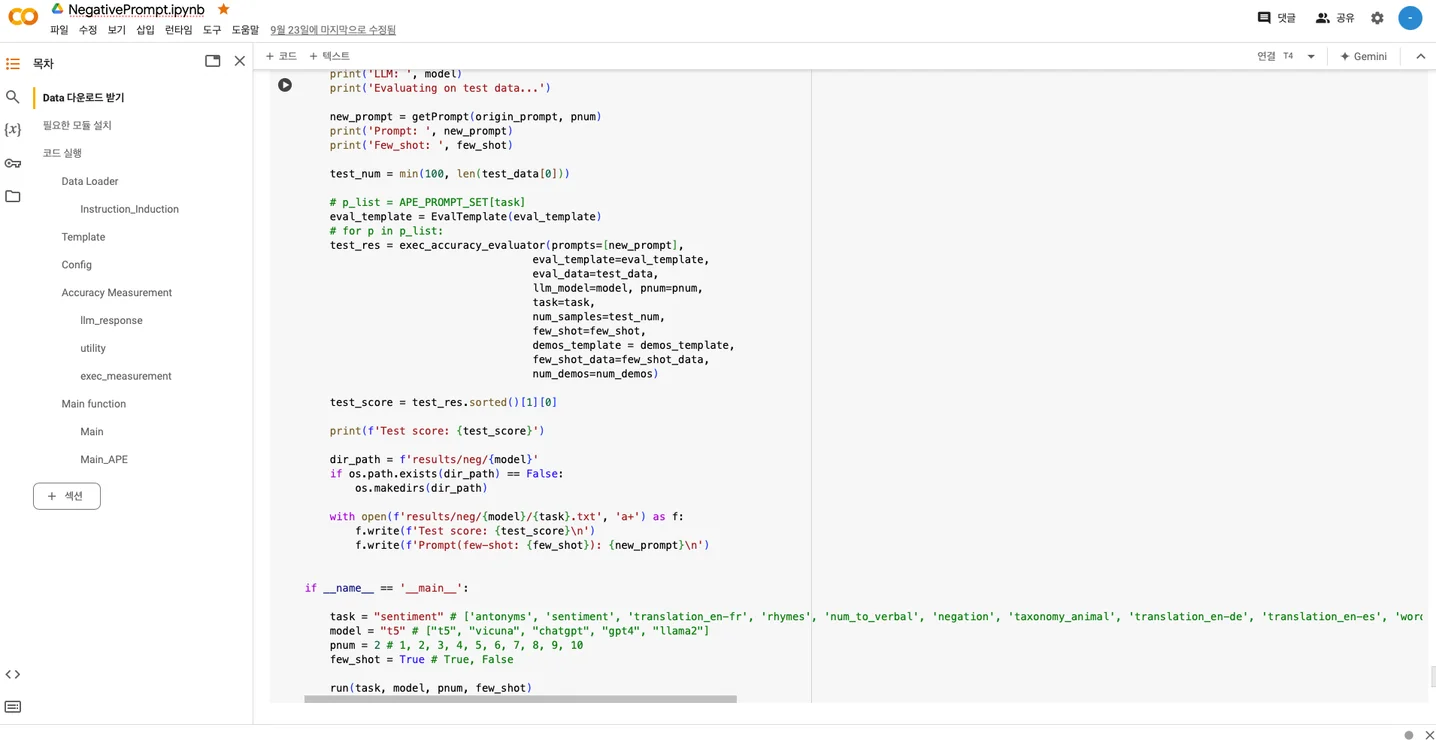
Task: Open code snippets panel icon
Action: click(13, 674)
